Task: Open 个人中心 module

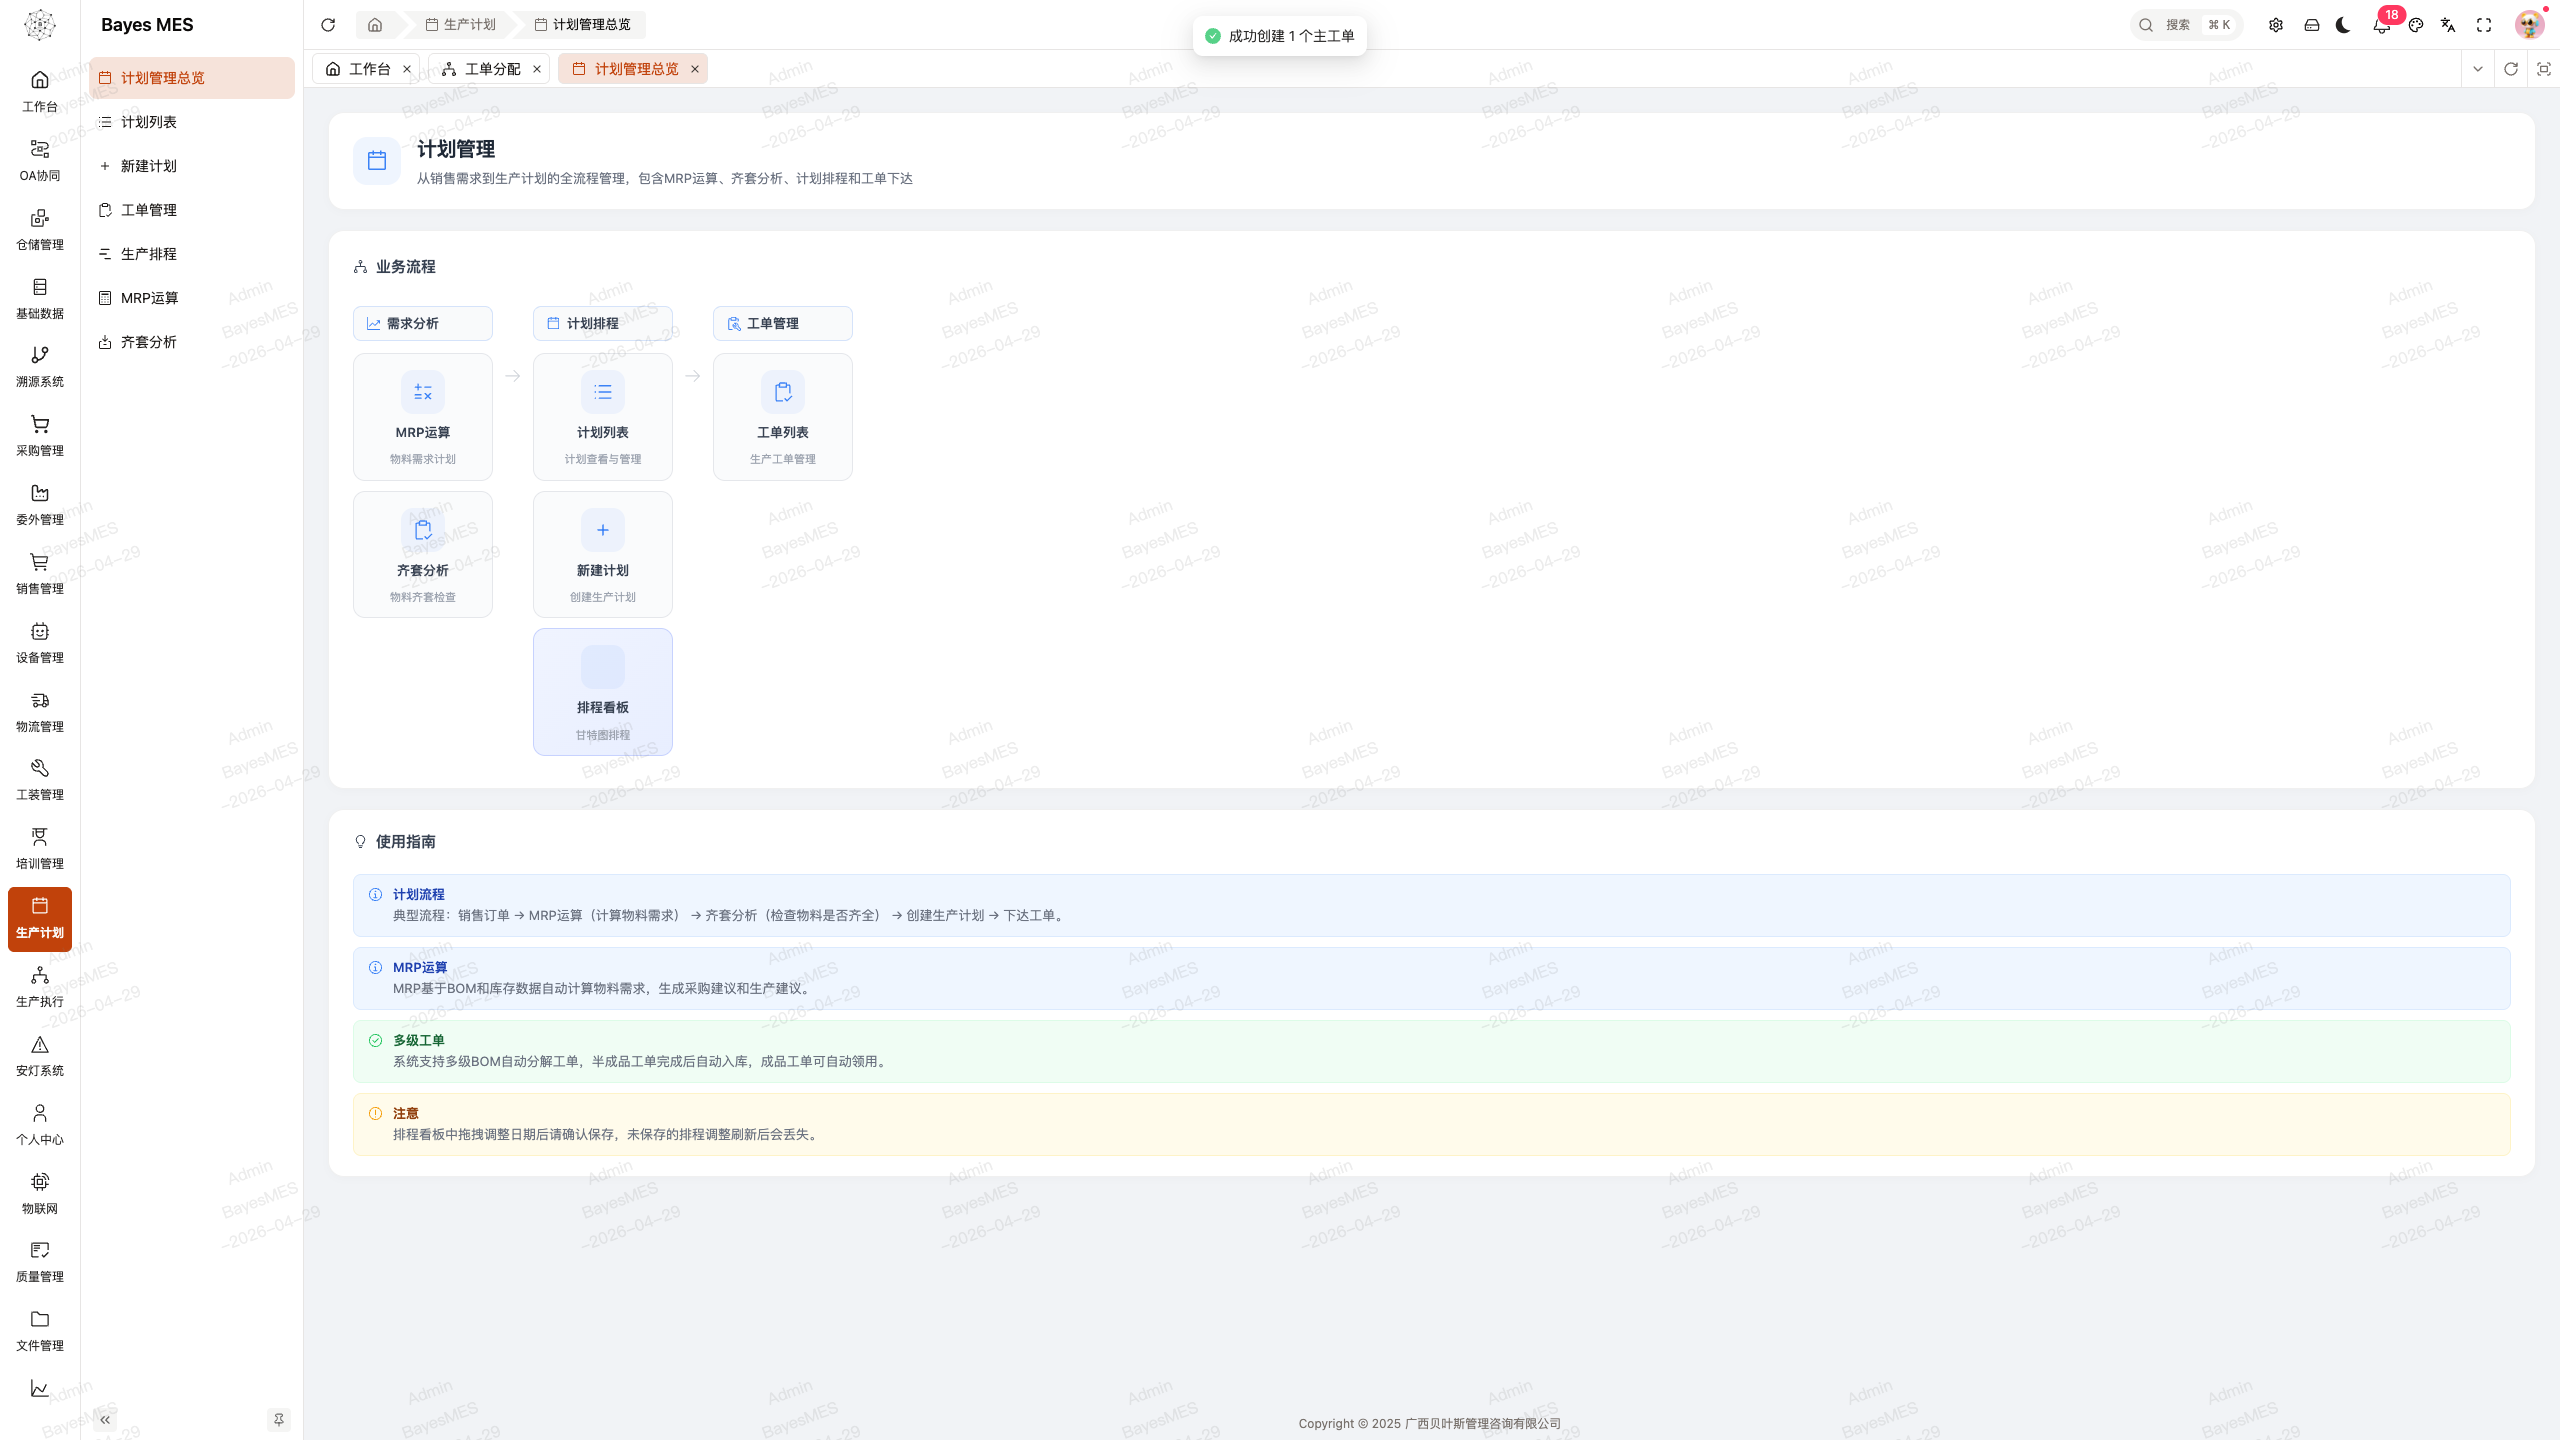Action: coord(40,1124)
